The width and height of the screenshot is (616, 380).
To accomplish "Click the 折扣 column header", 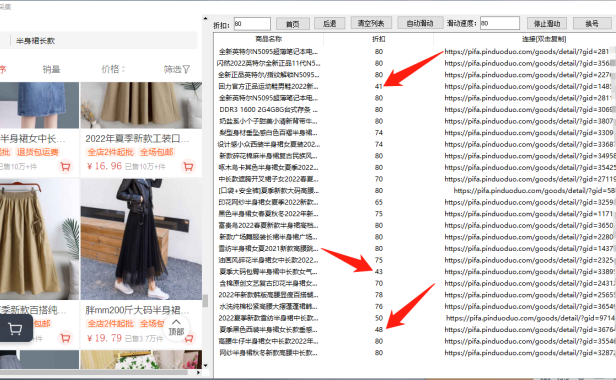I will pos(379,39).
